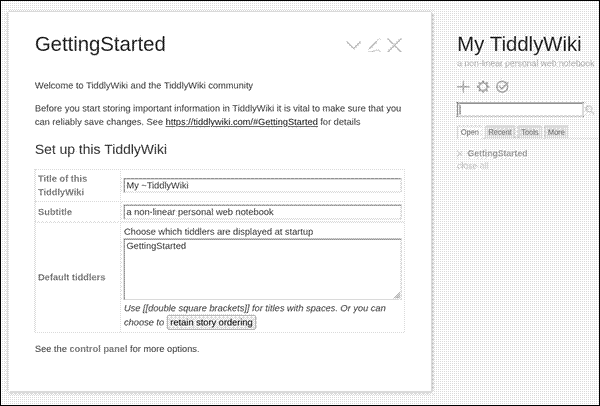Save wiki with the checkmark circle icon
Viewport: 600px width, 406px height.
[x=502, y=87]
